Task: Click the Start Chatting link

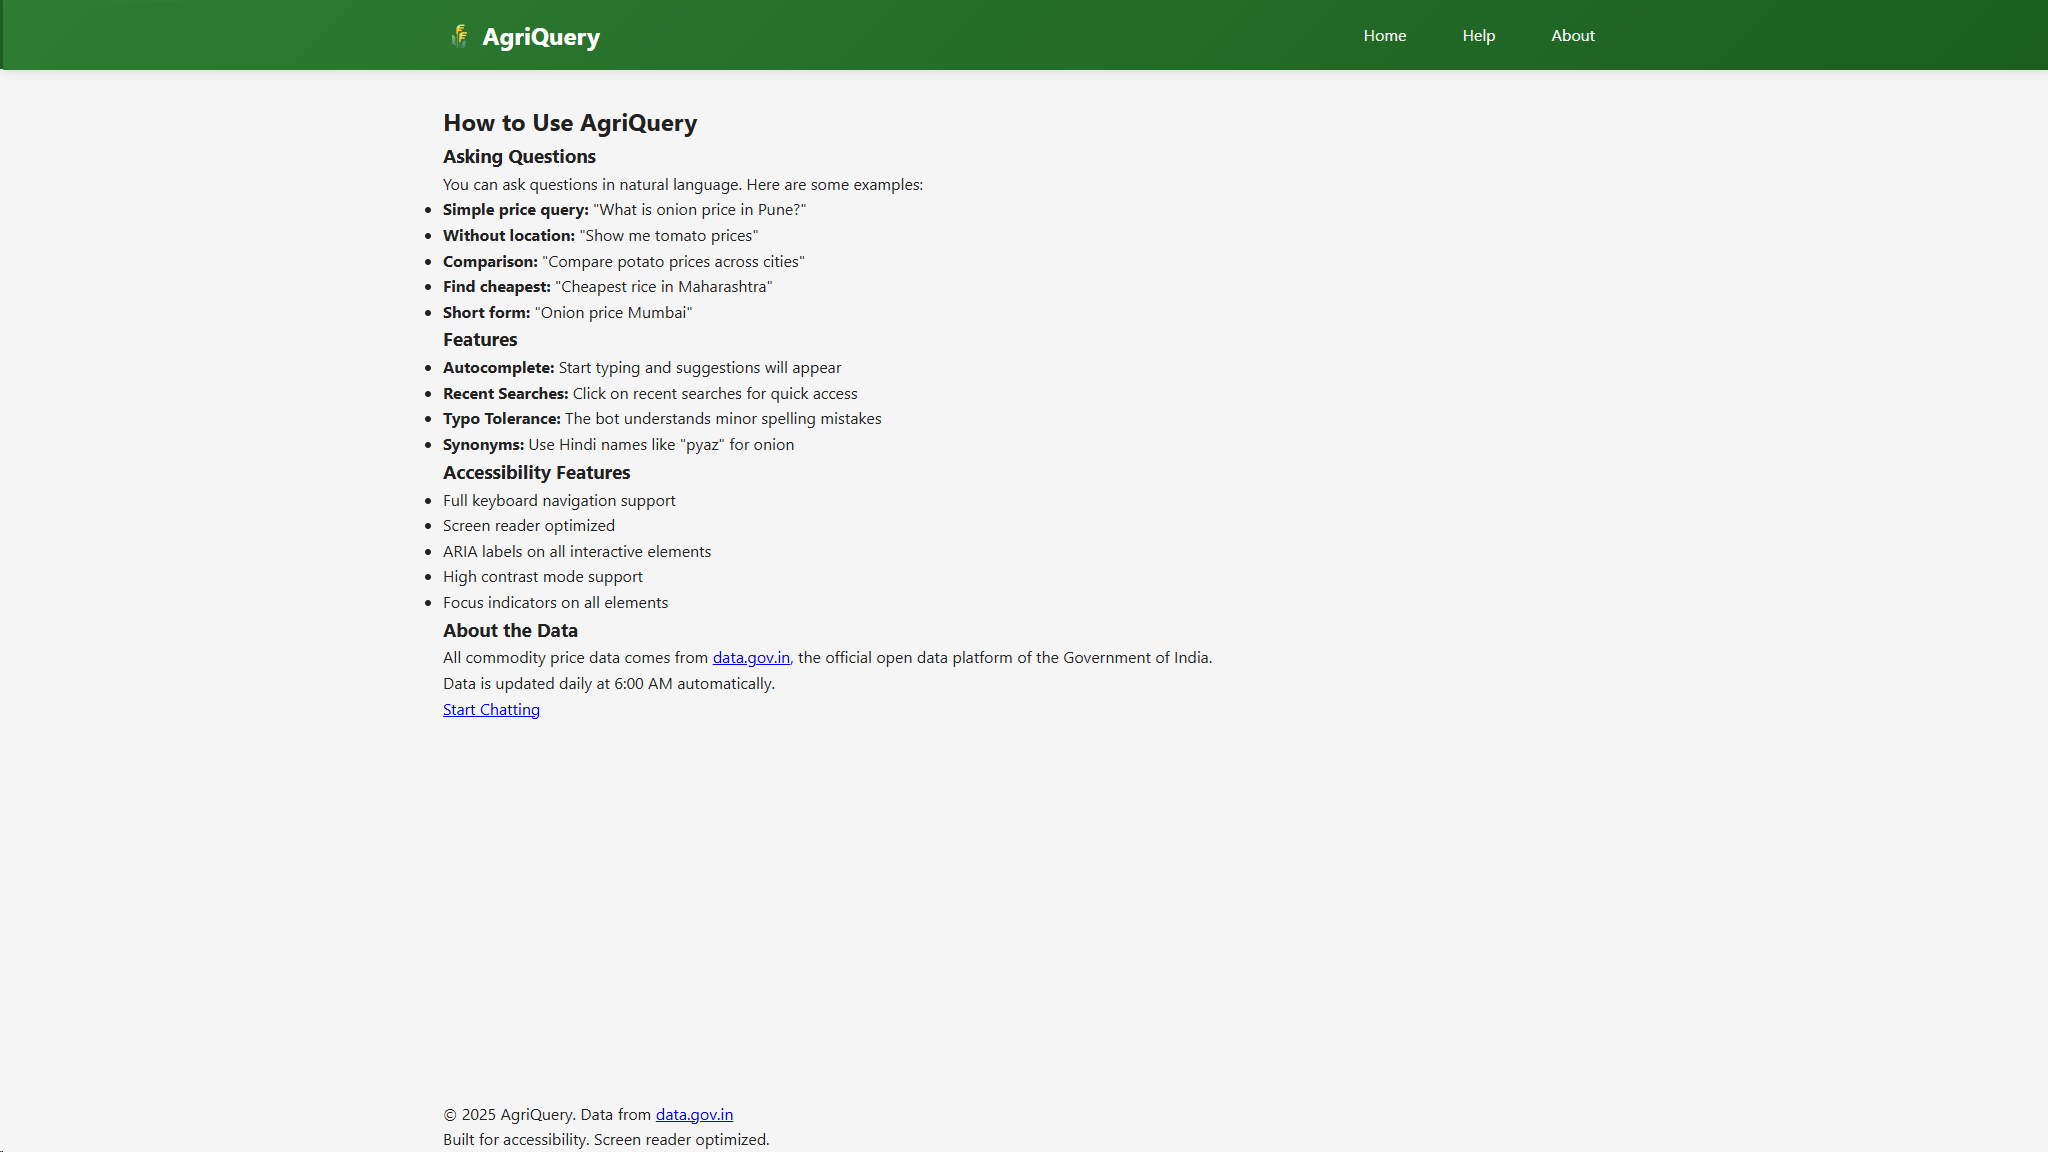Action: click(491, 709)
